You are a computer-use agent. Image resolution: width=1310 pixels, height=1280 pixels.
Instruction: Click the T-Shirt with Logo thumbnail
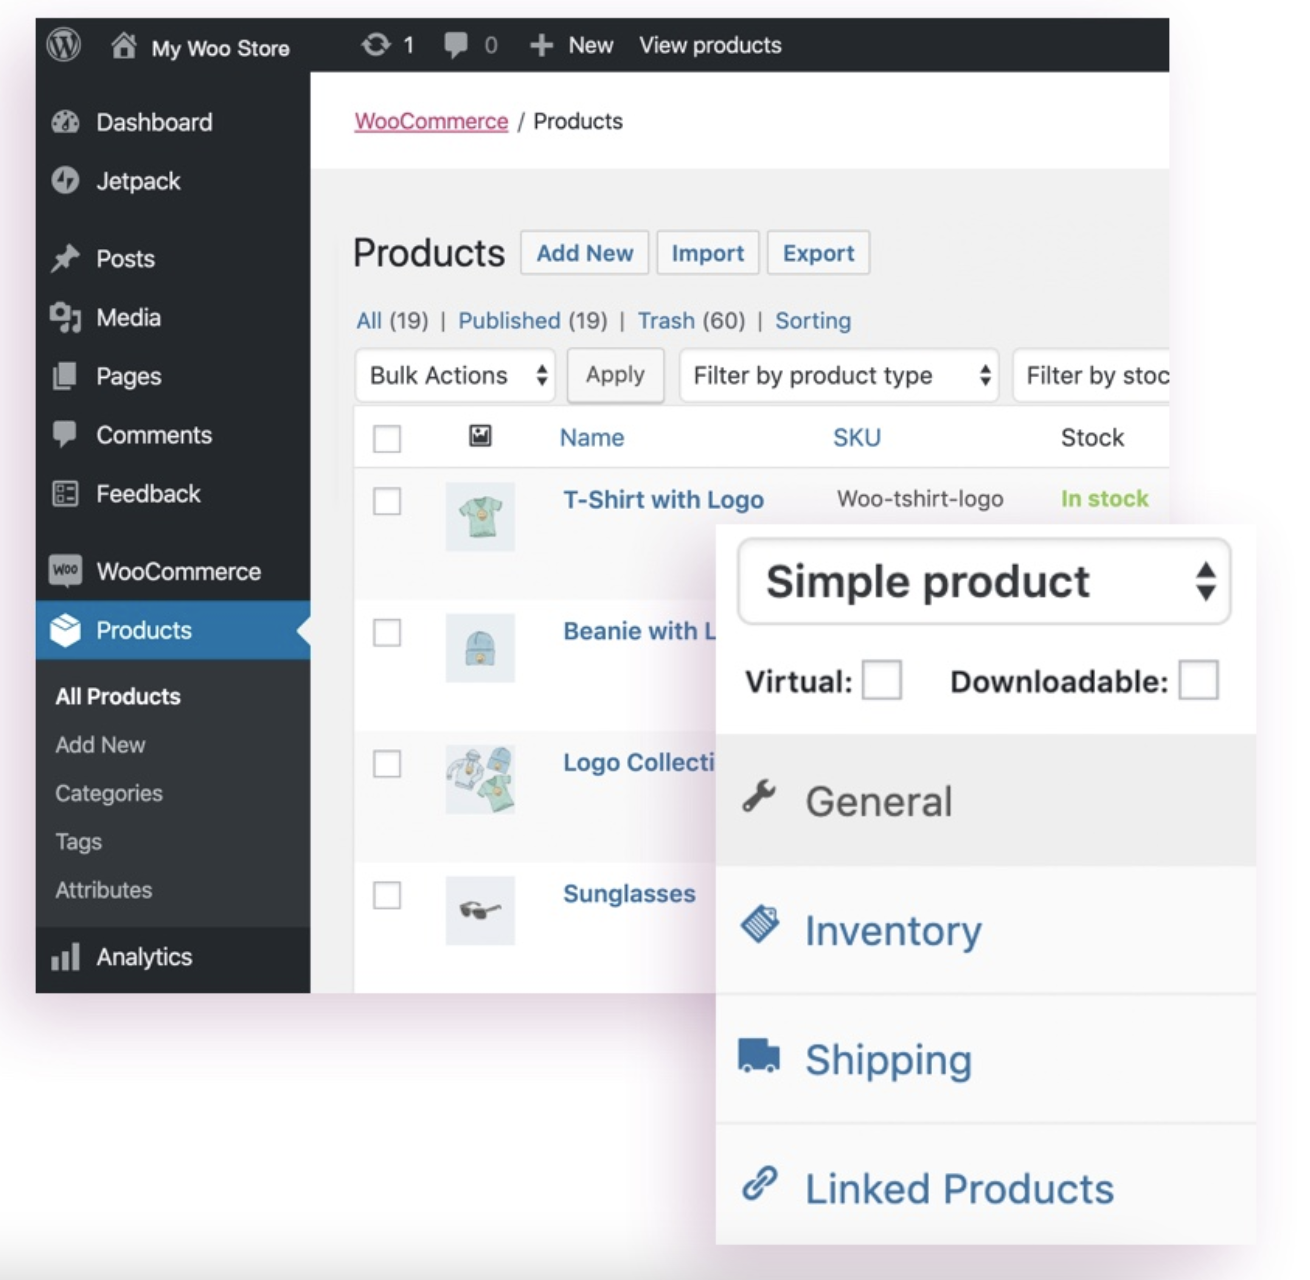point(480,517)
